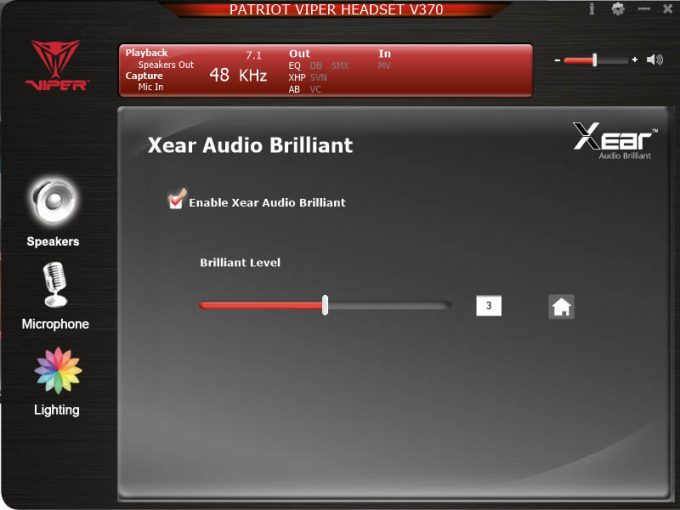
Task: Toggle the SVN output indicator
Action: tap(318, 78)
